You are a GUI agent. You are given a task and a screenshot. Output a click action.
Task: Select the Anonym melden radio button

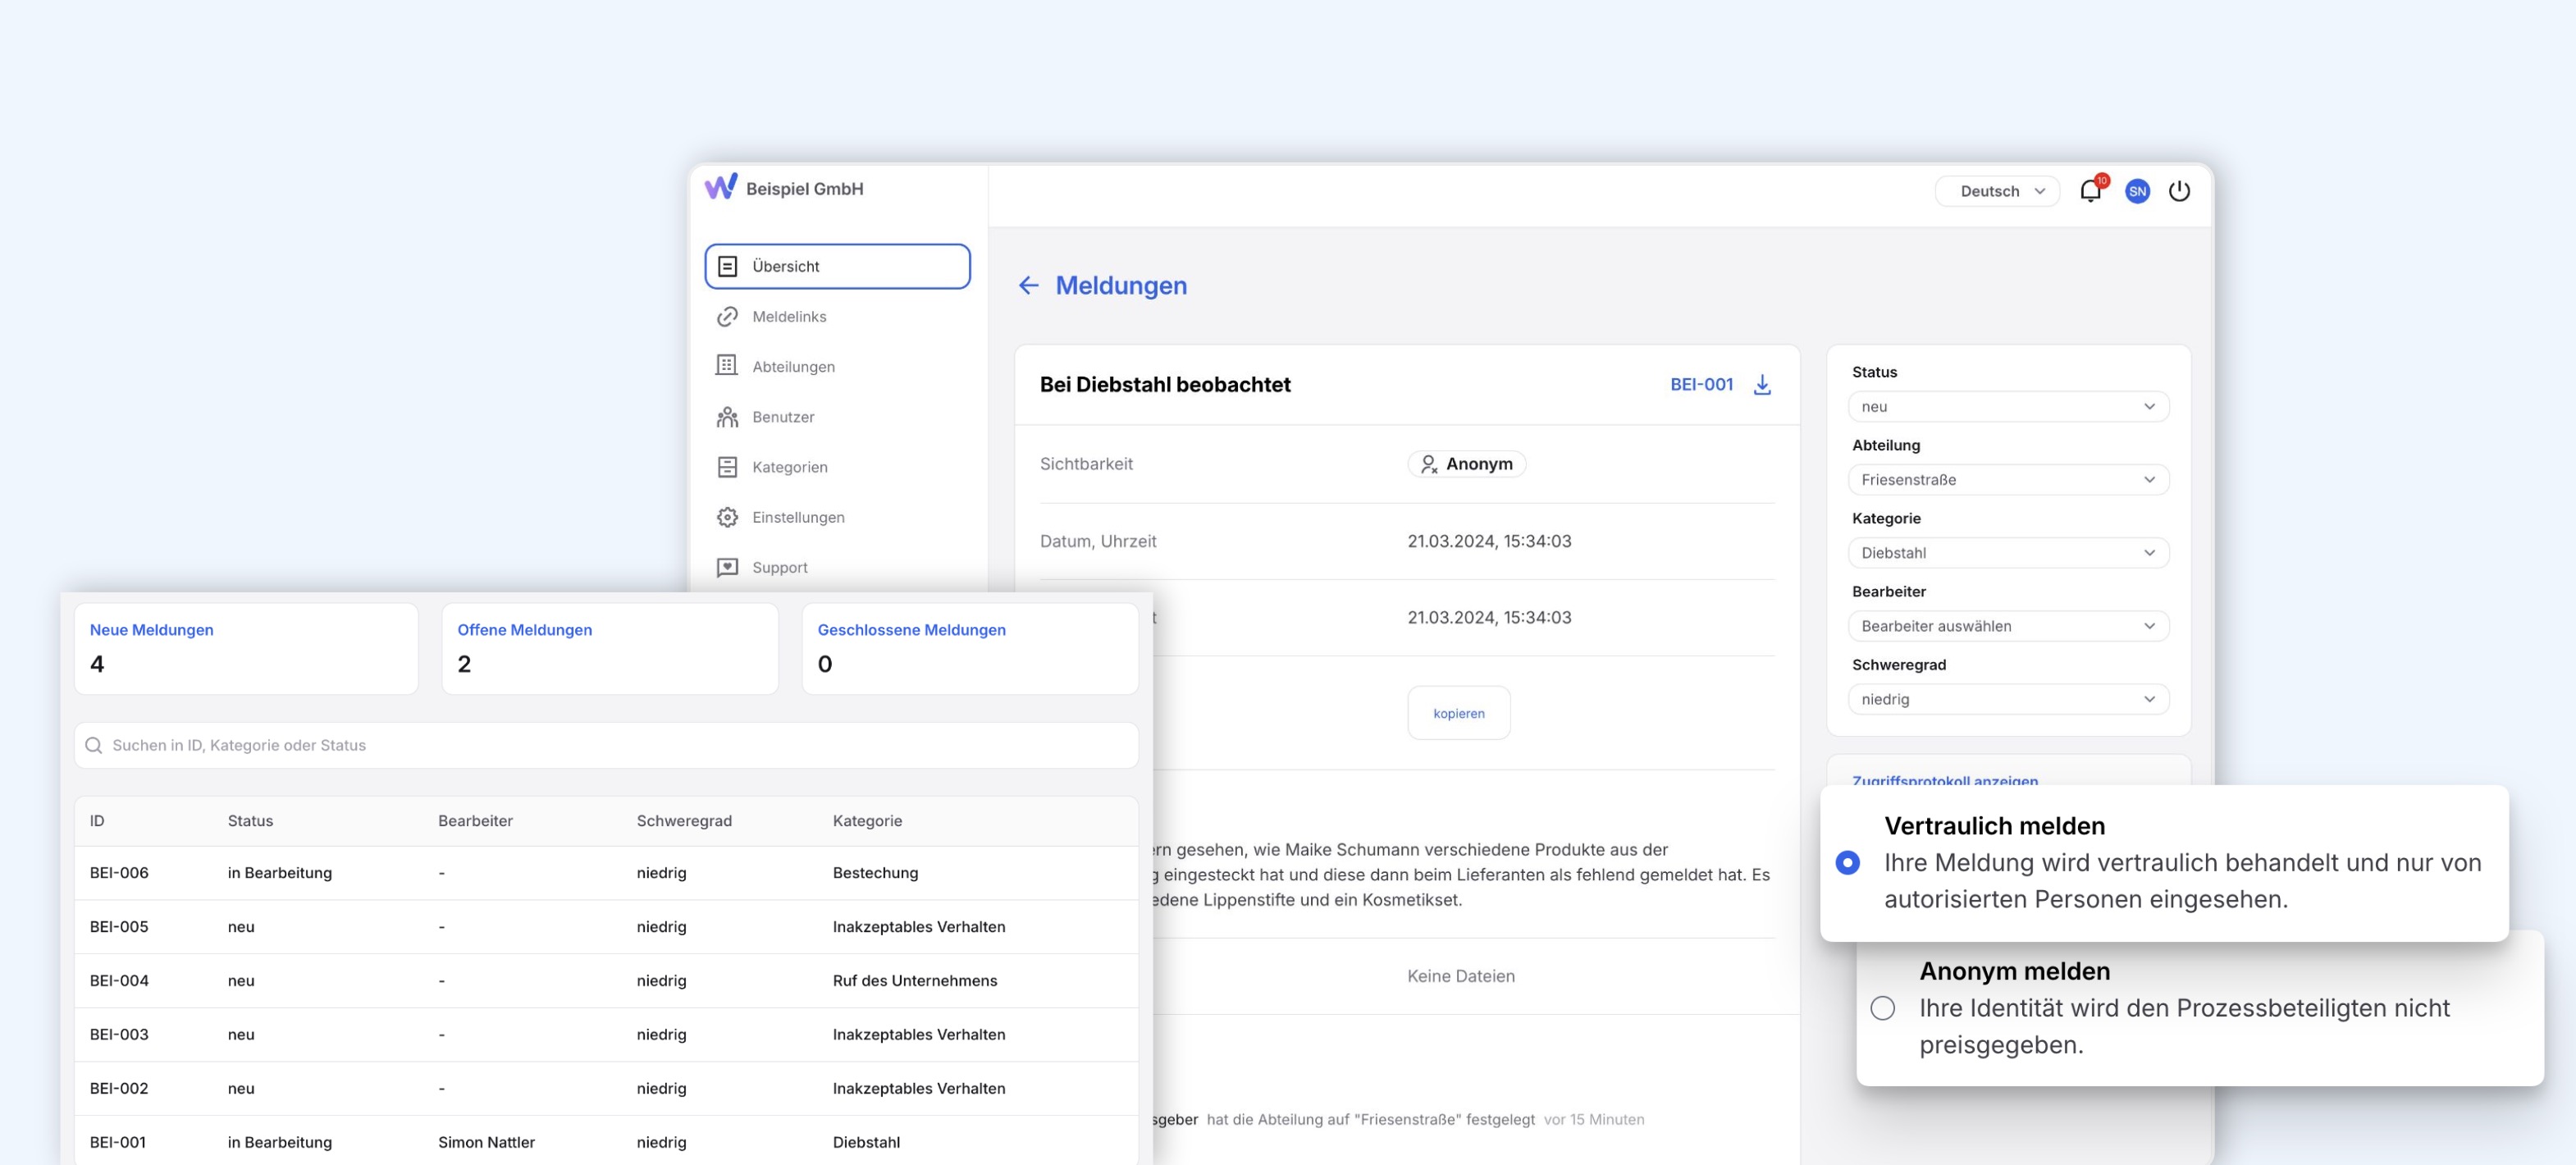pos(1882,1008)
